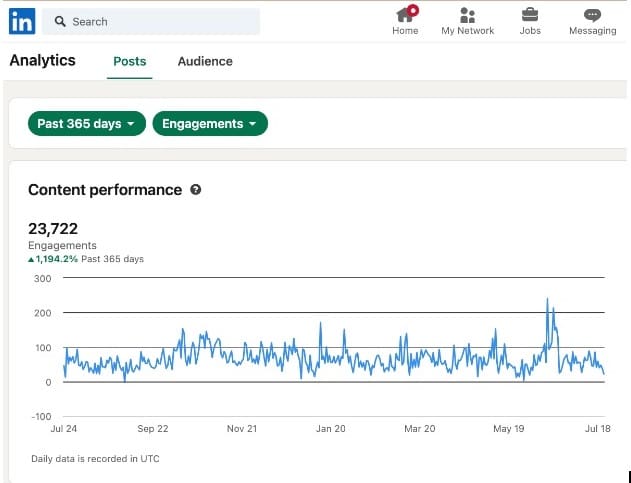The image size is (631, 483).
Task: Click the Content performance help icon
Action: [196, 190]
